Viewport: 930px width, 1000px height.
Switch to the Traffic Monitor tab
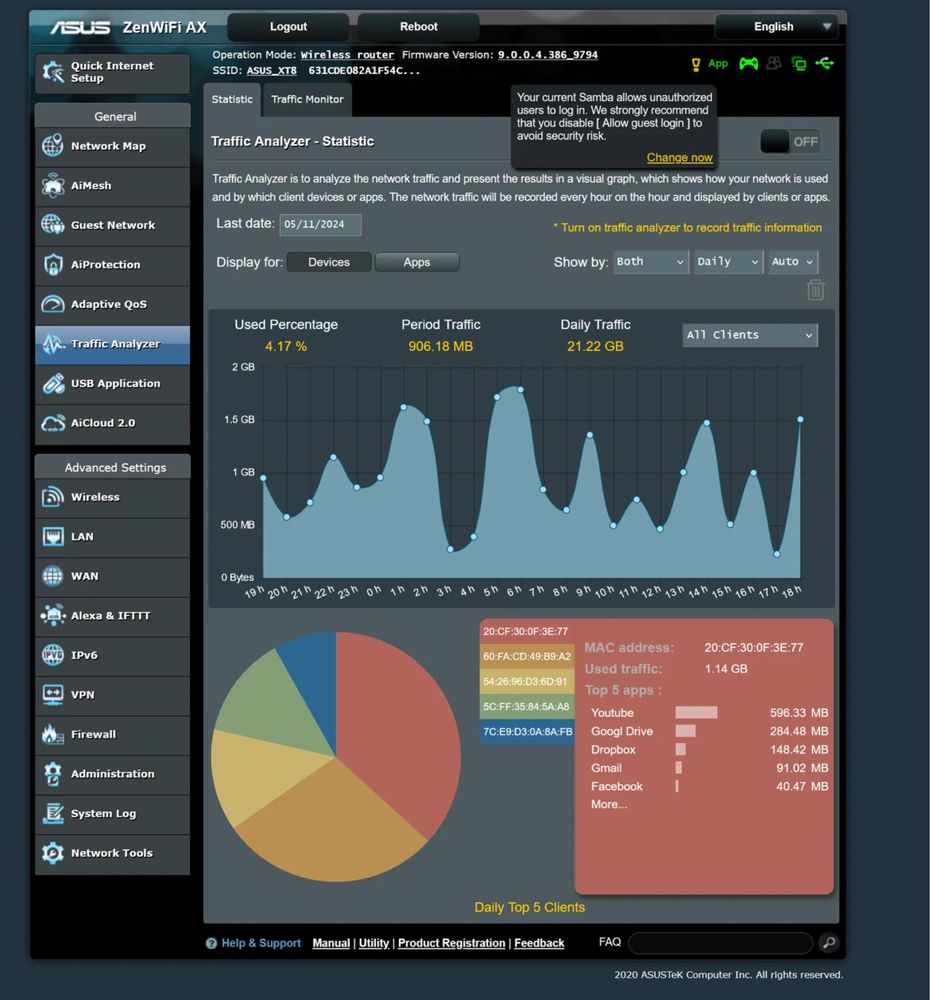[307, 99]
